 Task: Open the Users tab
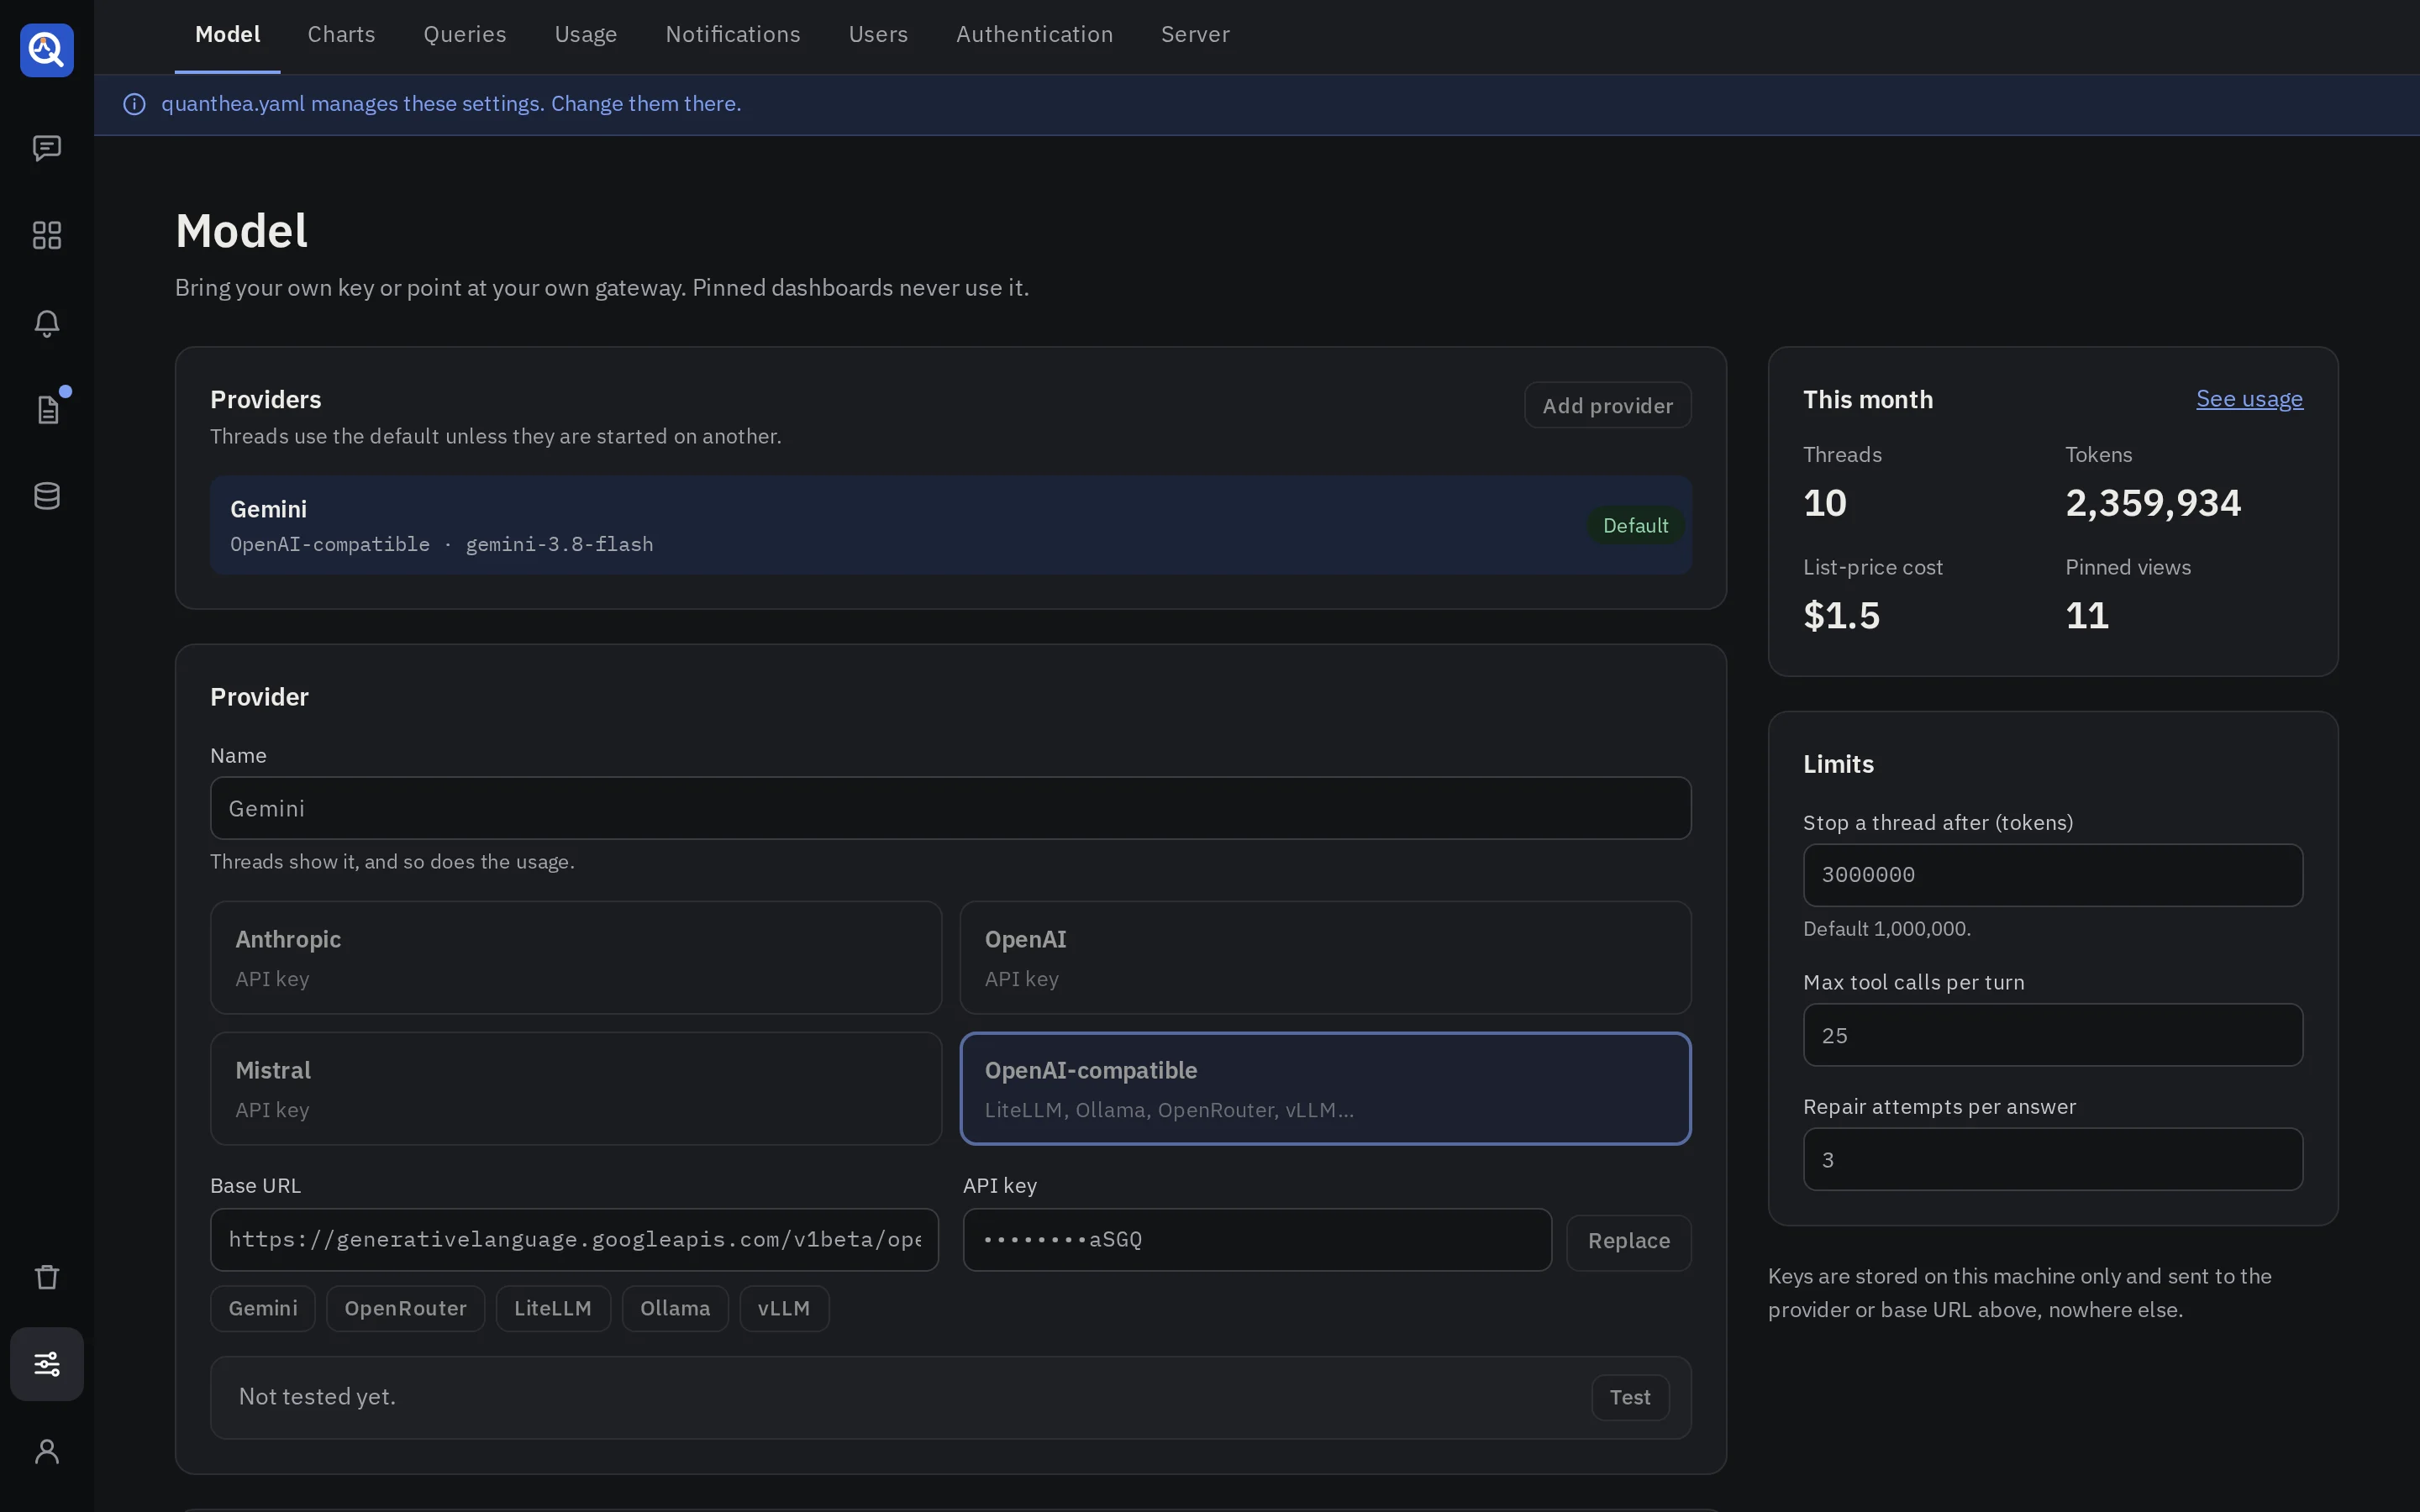point(878,35)
